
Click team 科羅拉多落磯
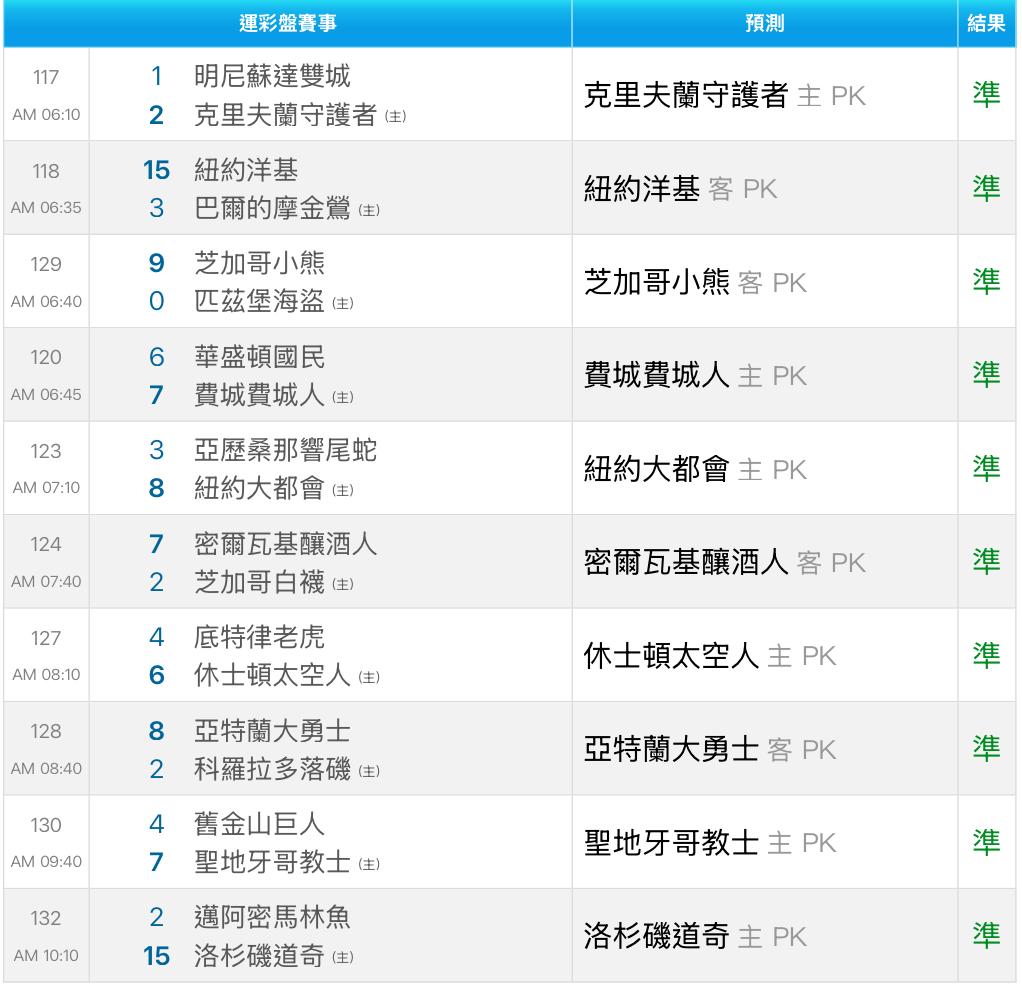(272, 769)
